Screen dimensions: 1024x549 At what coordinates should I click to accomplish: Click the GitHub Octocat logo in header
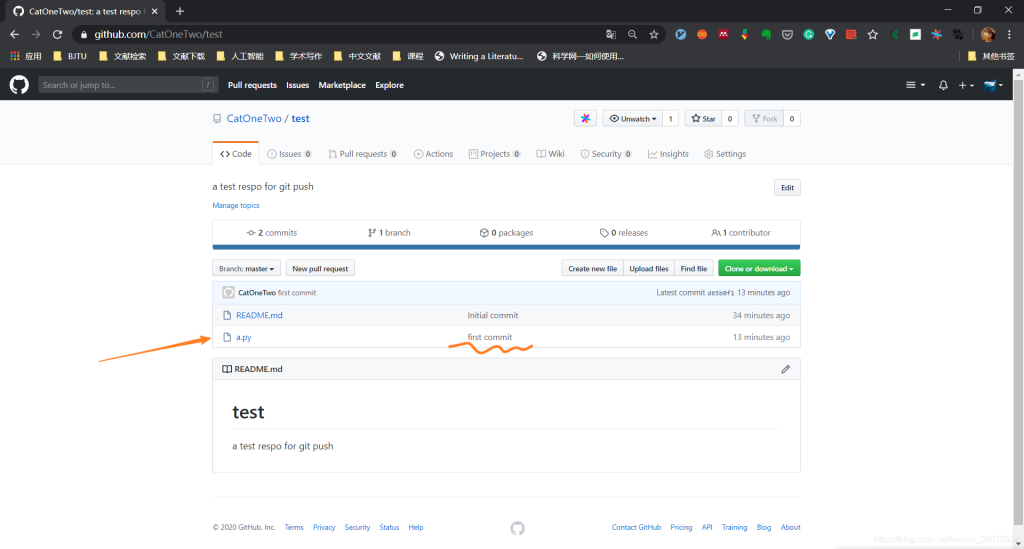pyautogui.click(x=19, y=85)
